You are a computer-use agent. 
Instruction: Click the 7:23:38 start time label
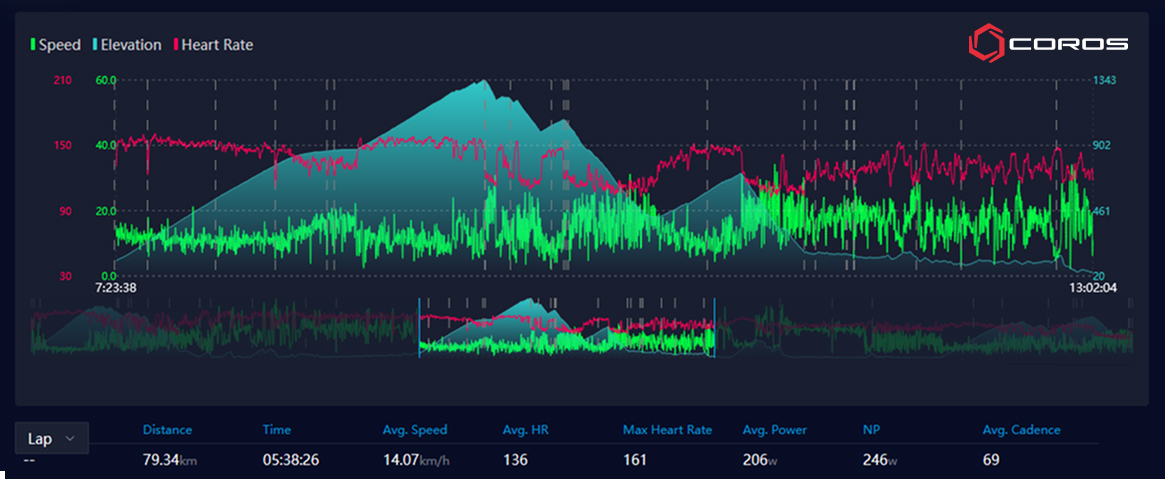click(115, 287)
